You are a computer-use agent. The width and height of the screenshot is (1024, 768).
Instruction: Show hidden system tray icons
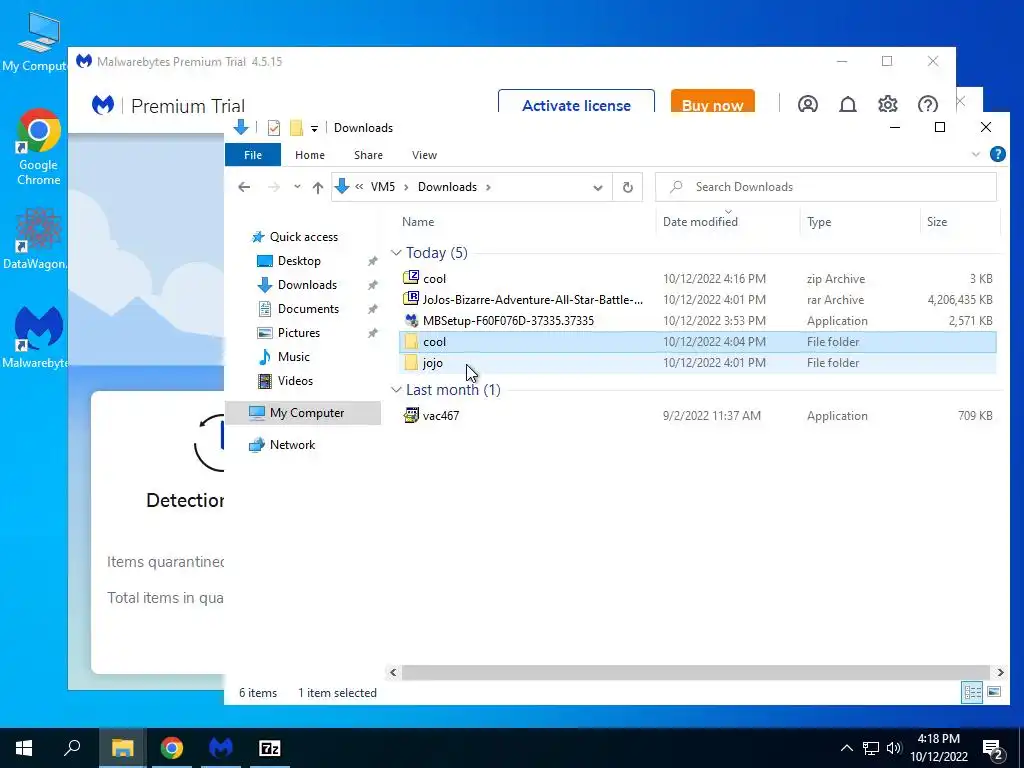[846, 748]
